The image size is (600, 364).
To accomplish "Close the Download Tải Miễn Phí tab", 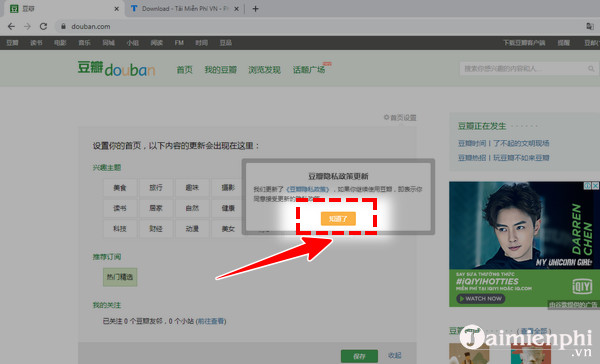I will coord(236,8).
